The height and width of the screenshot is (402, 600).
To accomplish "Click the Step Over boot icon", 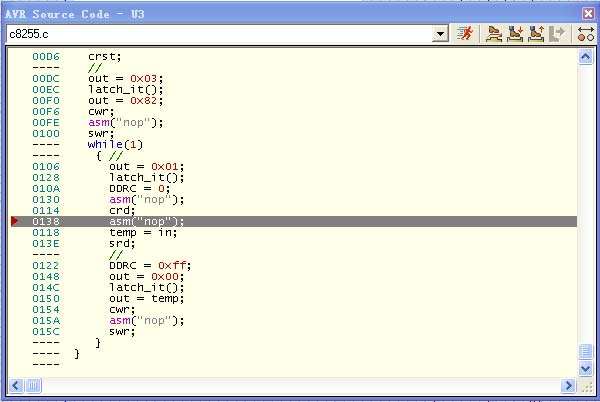I will pyautogui.click(x=494, y=34).
